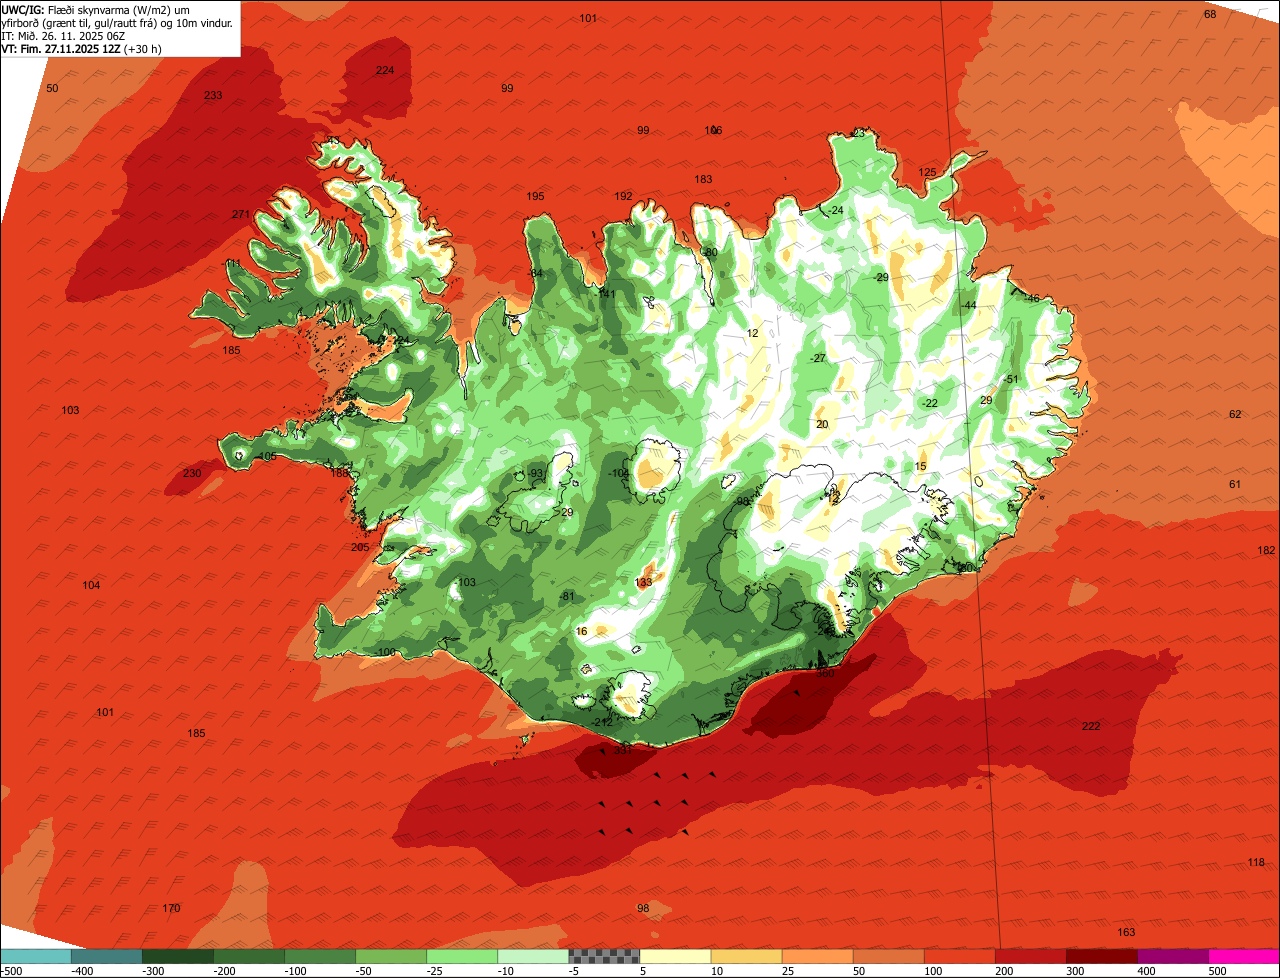Screen dimensions: 1280x978
Task: Click the '12' value in north-central Iceland
Action: pyautogui.click(x=753, y=333)
